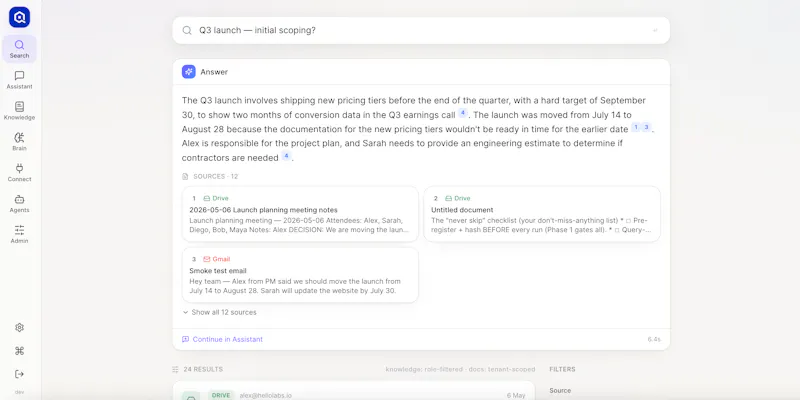This screenshot has height=400, width=800.
Task: Log out using the exit icon
Action: (x=19, y=374)
